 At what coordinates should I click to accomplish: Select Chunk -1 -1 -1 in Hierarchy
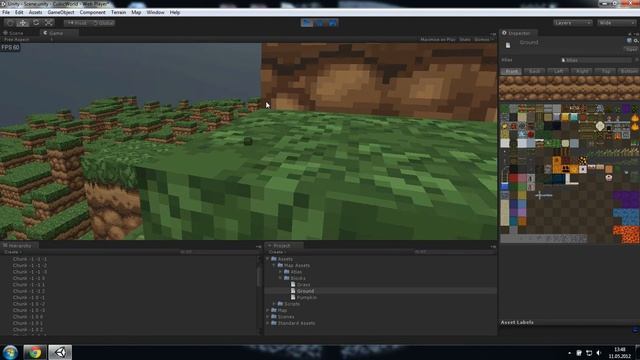pyautogui.click(x=30, y=259)
